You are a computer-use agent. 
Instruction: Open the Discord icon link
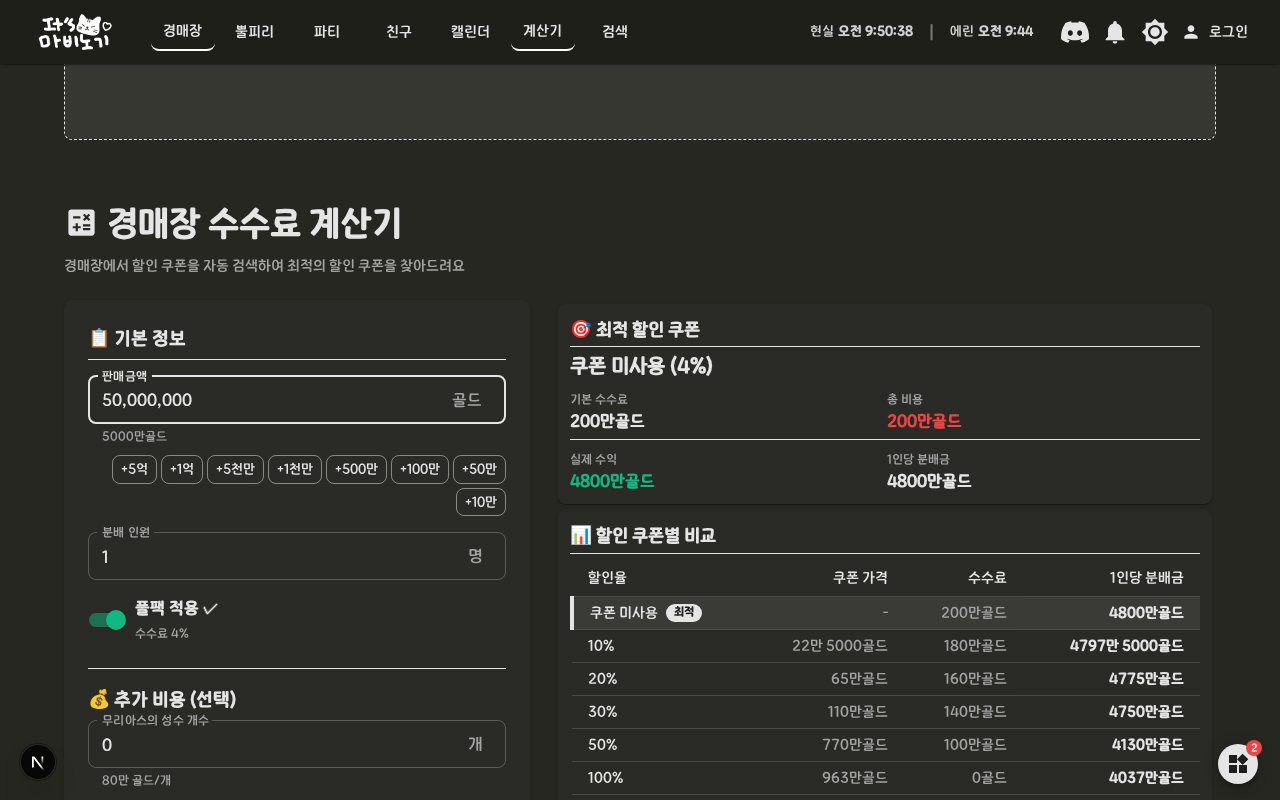[x=1075, y=32]
